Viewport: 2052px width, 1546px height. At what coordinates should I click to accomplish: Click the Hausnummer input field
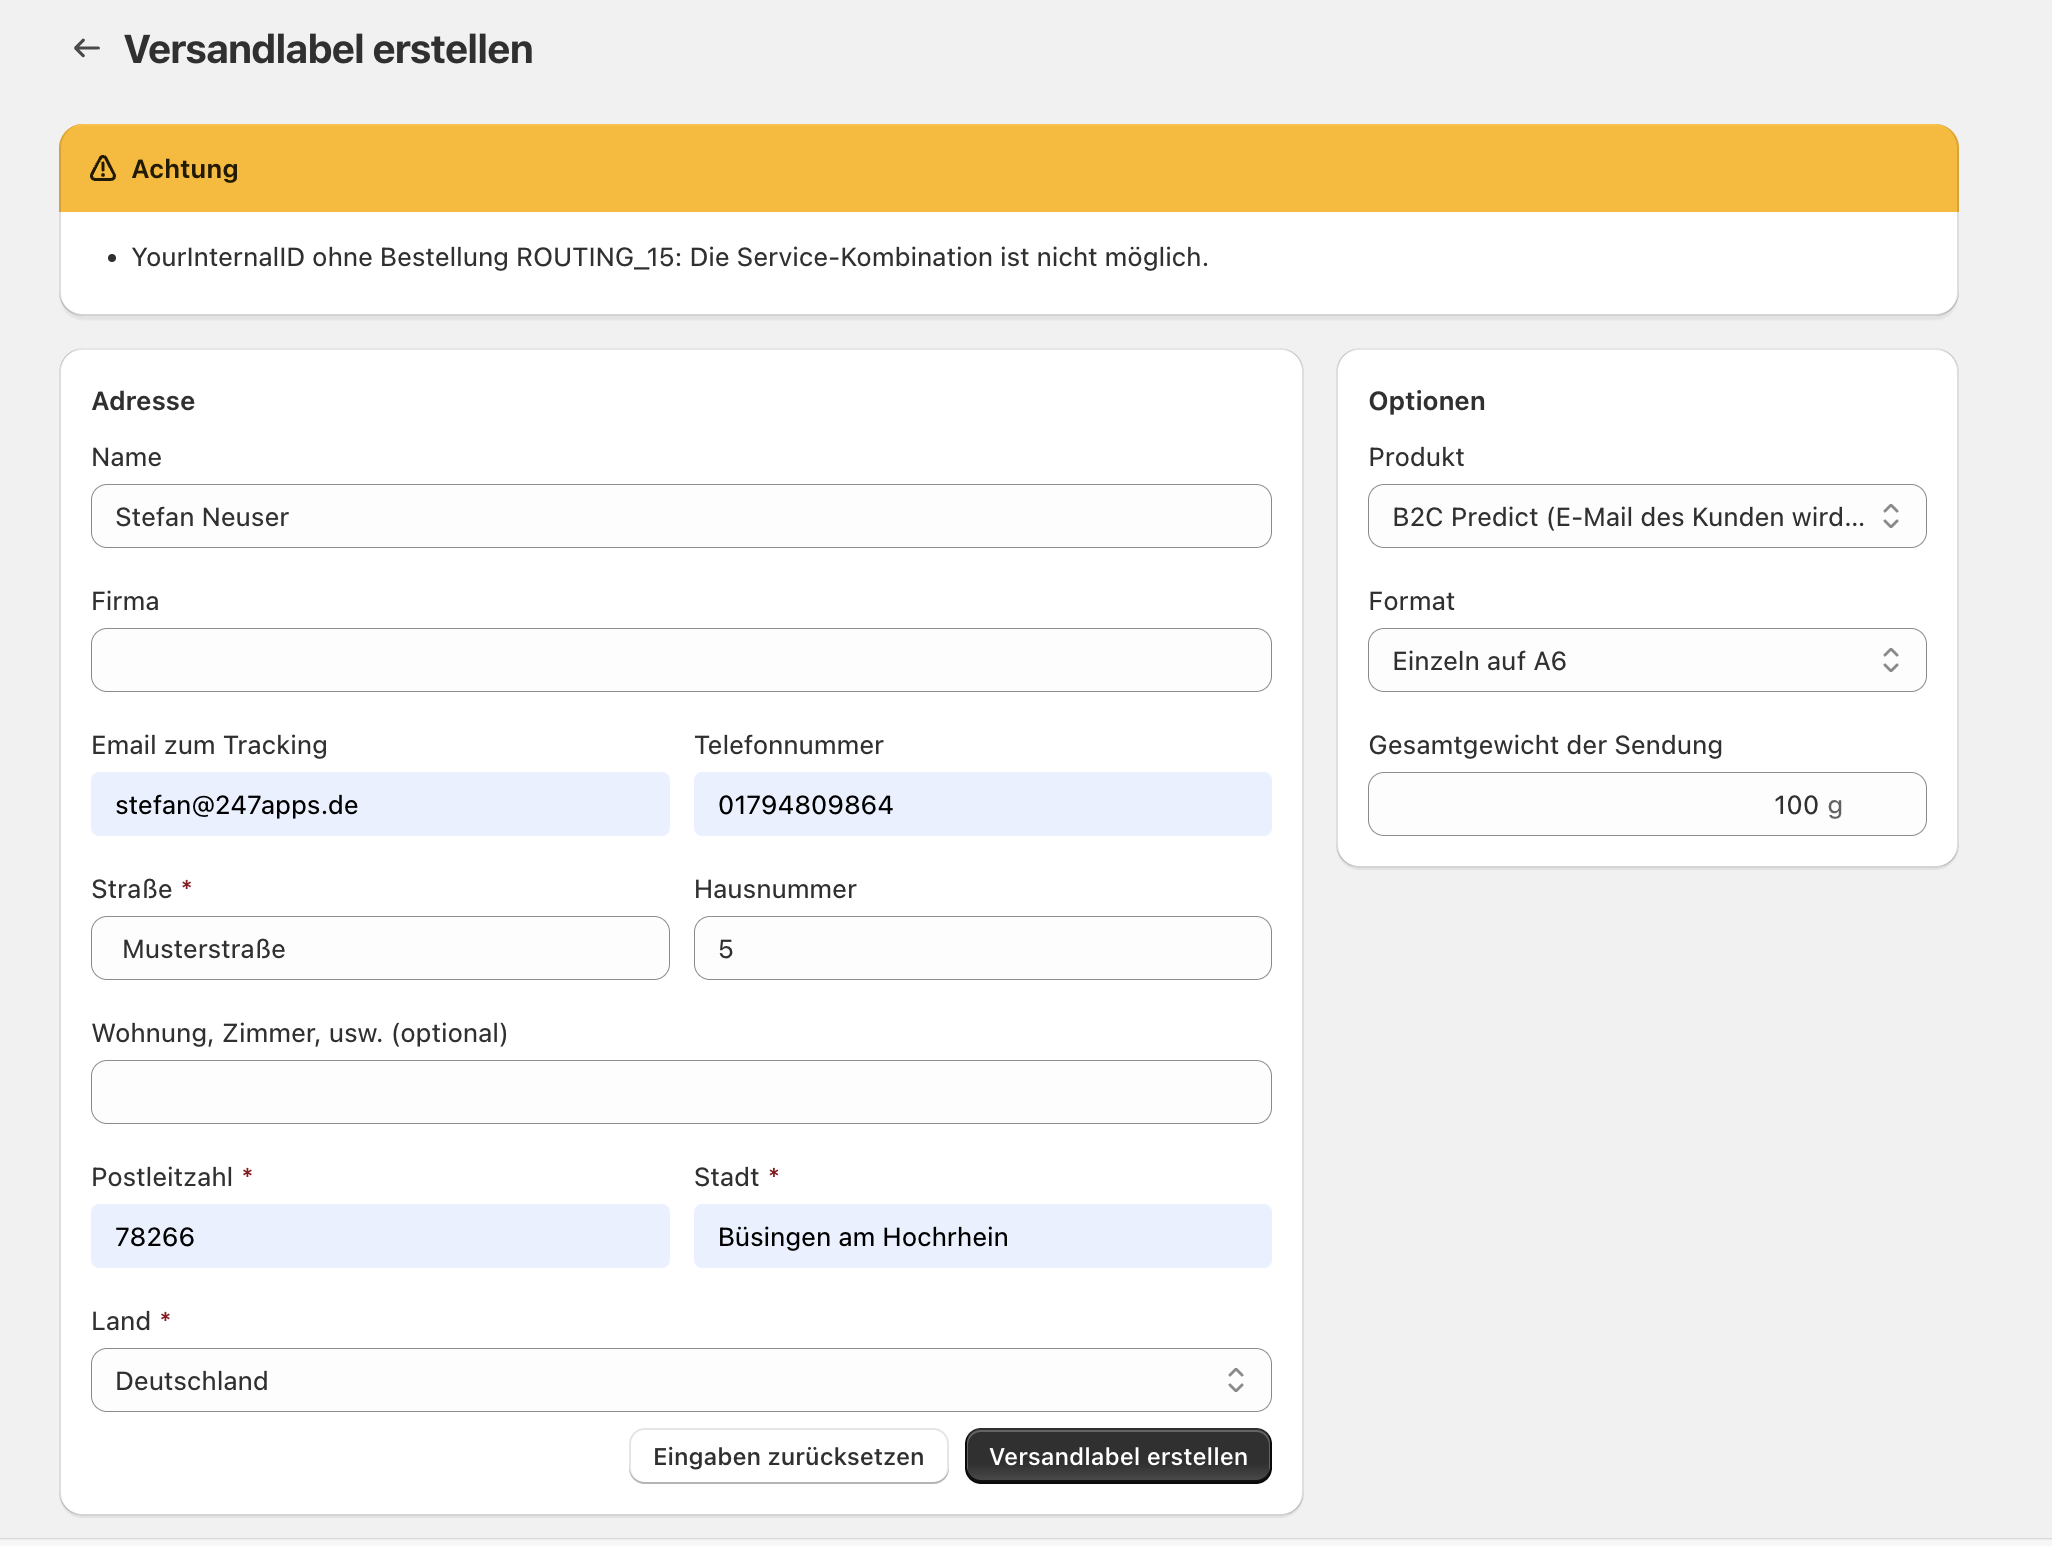982,949
